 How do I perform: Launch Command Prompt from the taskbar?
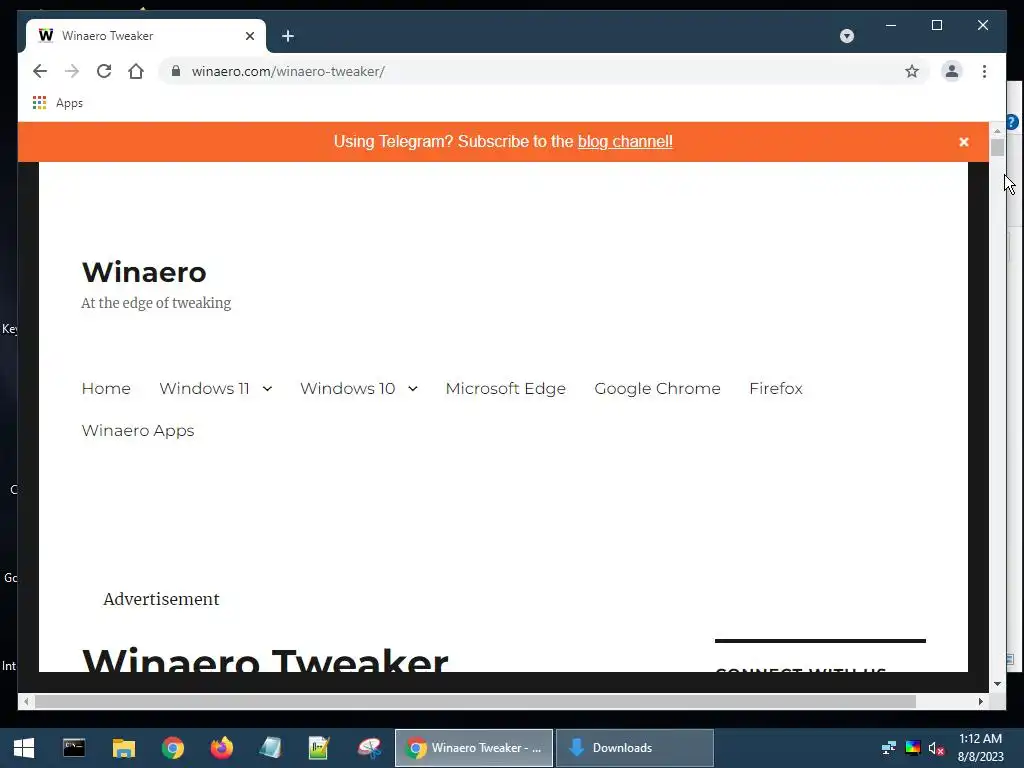[x=74, y=748]
